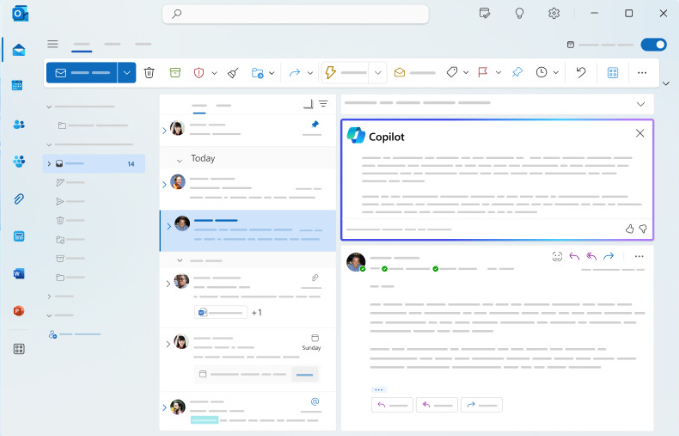Toggle the hamburger navigation menu

tap(53, 44)
